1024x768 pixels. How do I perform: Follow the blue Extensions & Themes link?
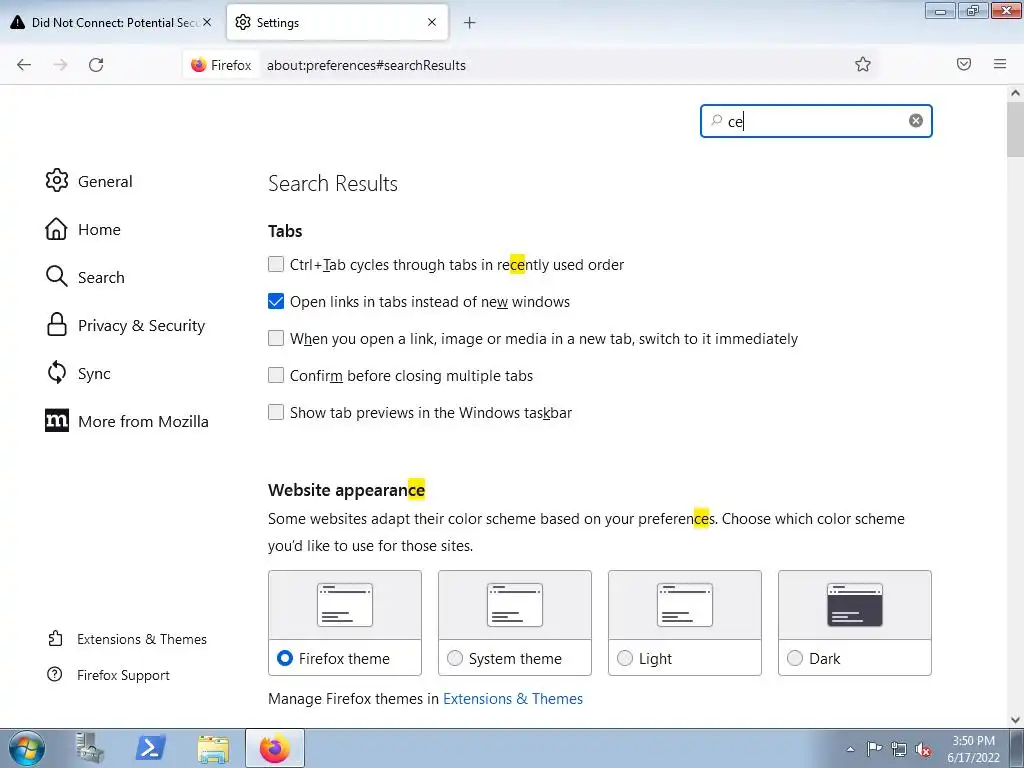pos(513,698)
